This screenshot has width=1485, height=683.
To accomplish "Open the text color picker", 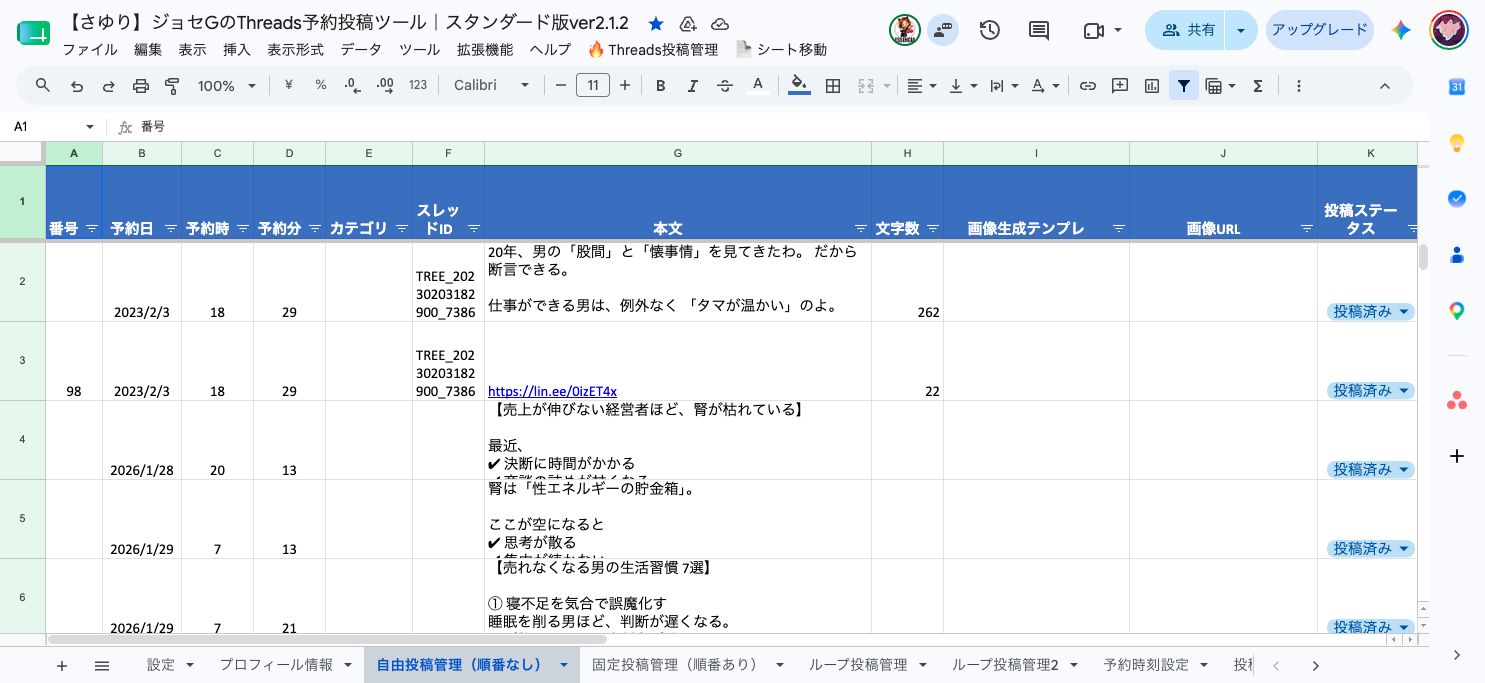I will click(758, 86).
